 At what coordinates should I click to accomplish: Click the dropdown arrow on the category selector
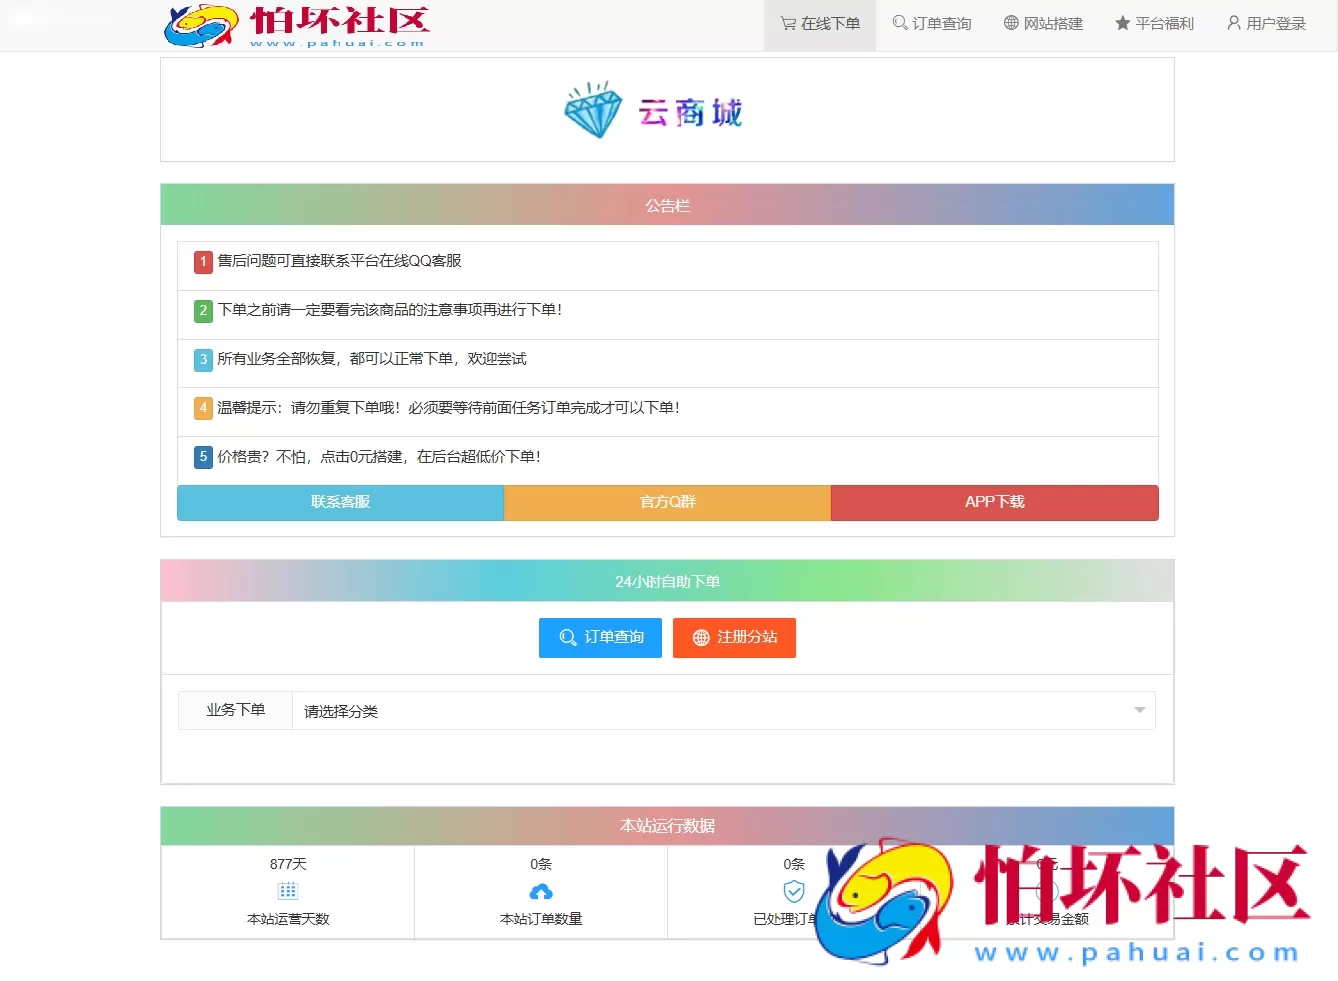coord(1139,710)
